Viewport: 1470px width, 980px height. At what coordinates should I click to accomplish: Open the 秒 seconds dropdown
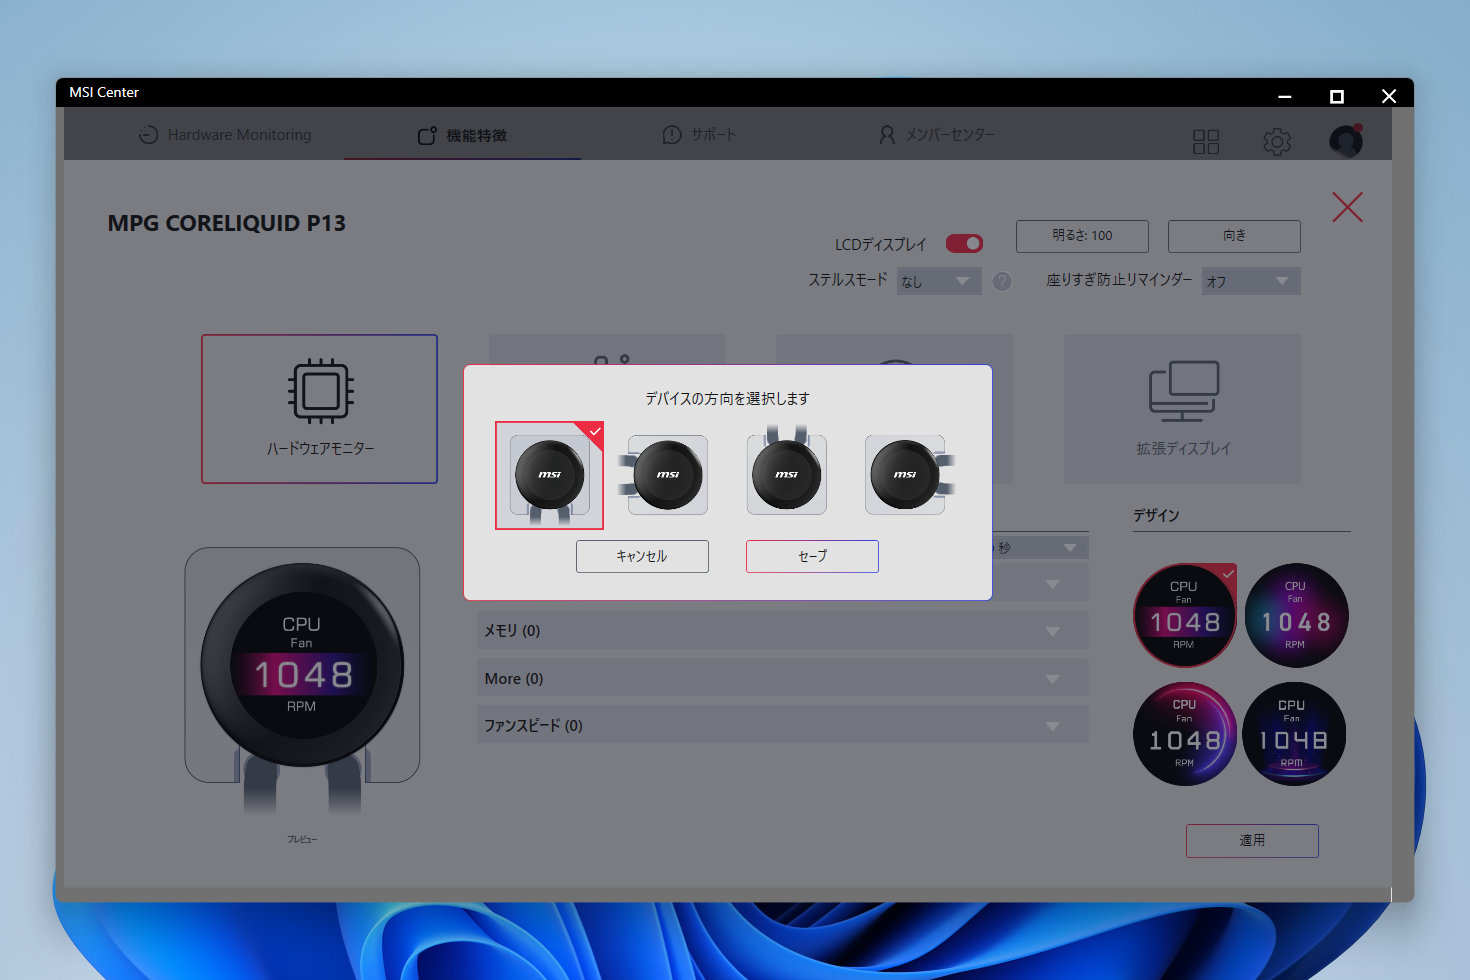point(1040,548)
